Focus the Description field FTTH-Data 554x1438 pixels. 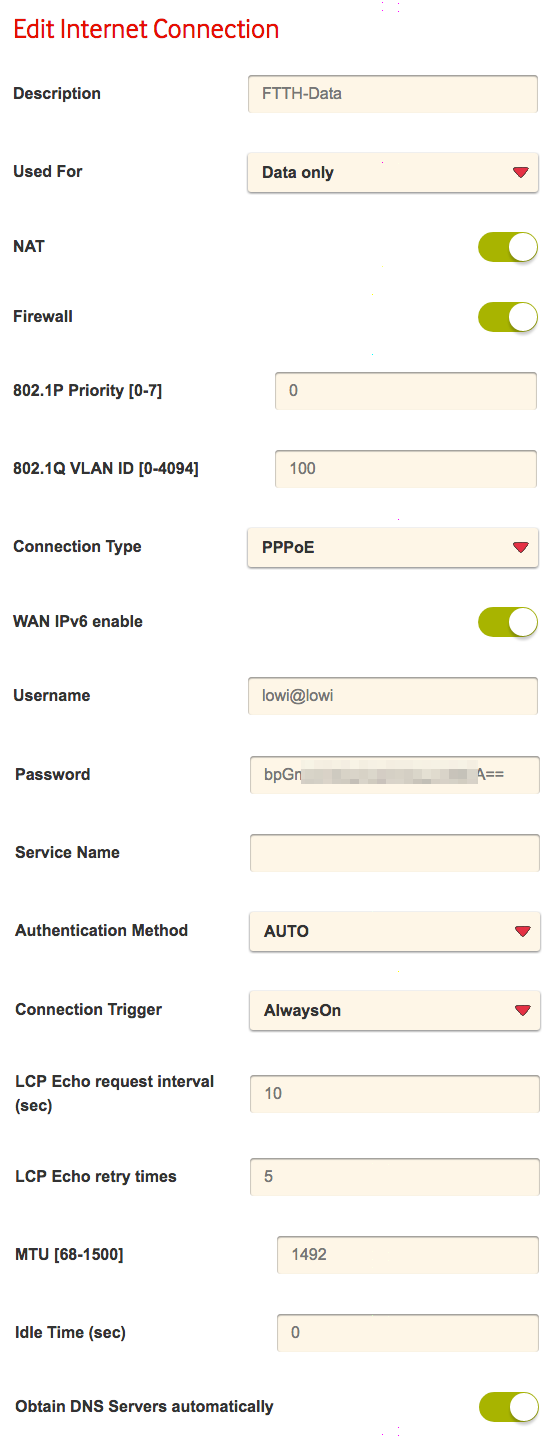pos(393,94)
